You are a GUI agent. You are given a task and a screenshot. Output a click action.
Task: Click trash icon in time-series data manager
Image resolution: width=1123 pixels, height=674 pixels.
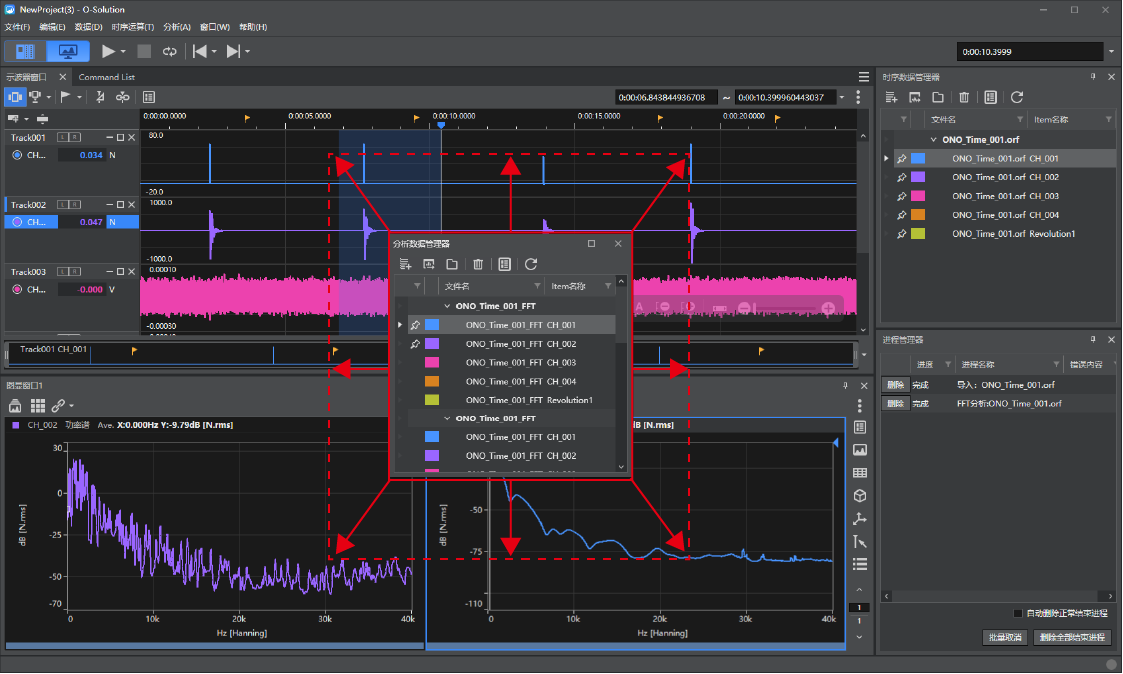tap(964, 97)
